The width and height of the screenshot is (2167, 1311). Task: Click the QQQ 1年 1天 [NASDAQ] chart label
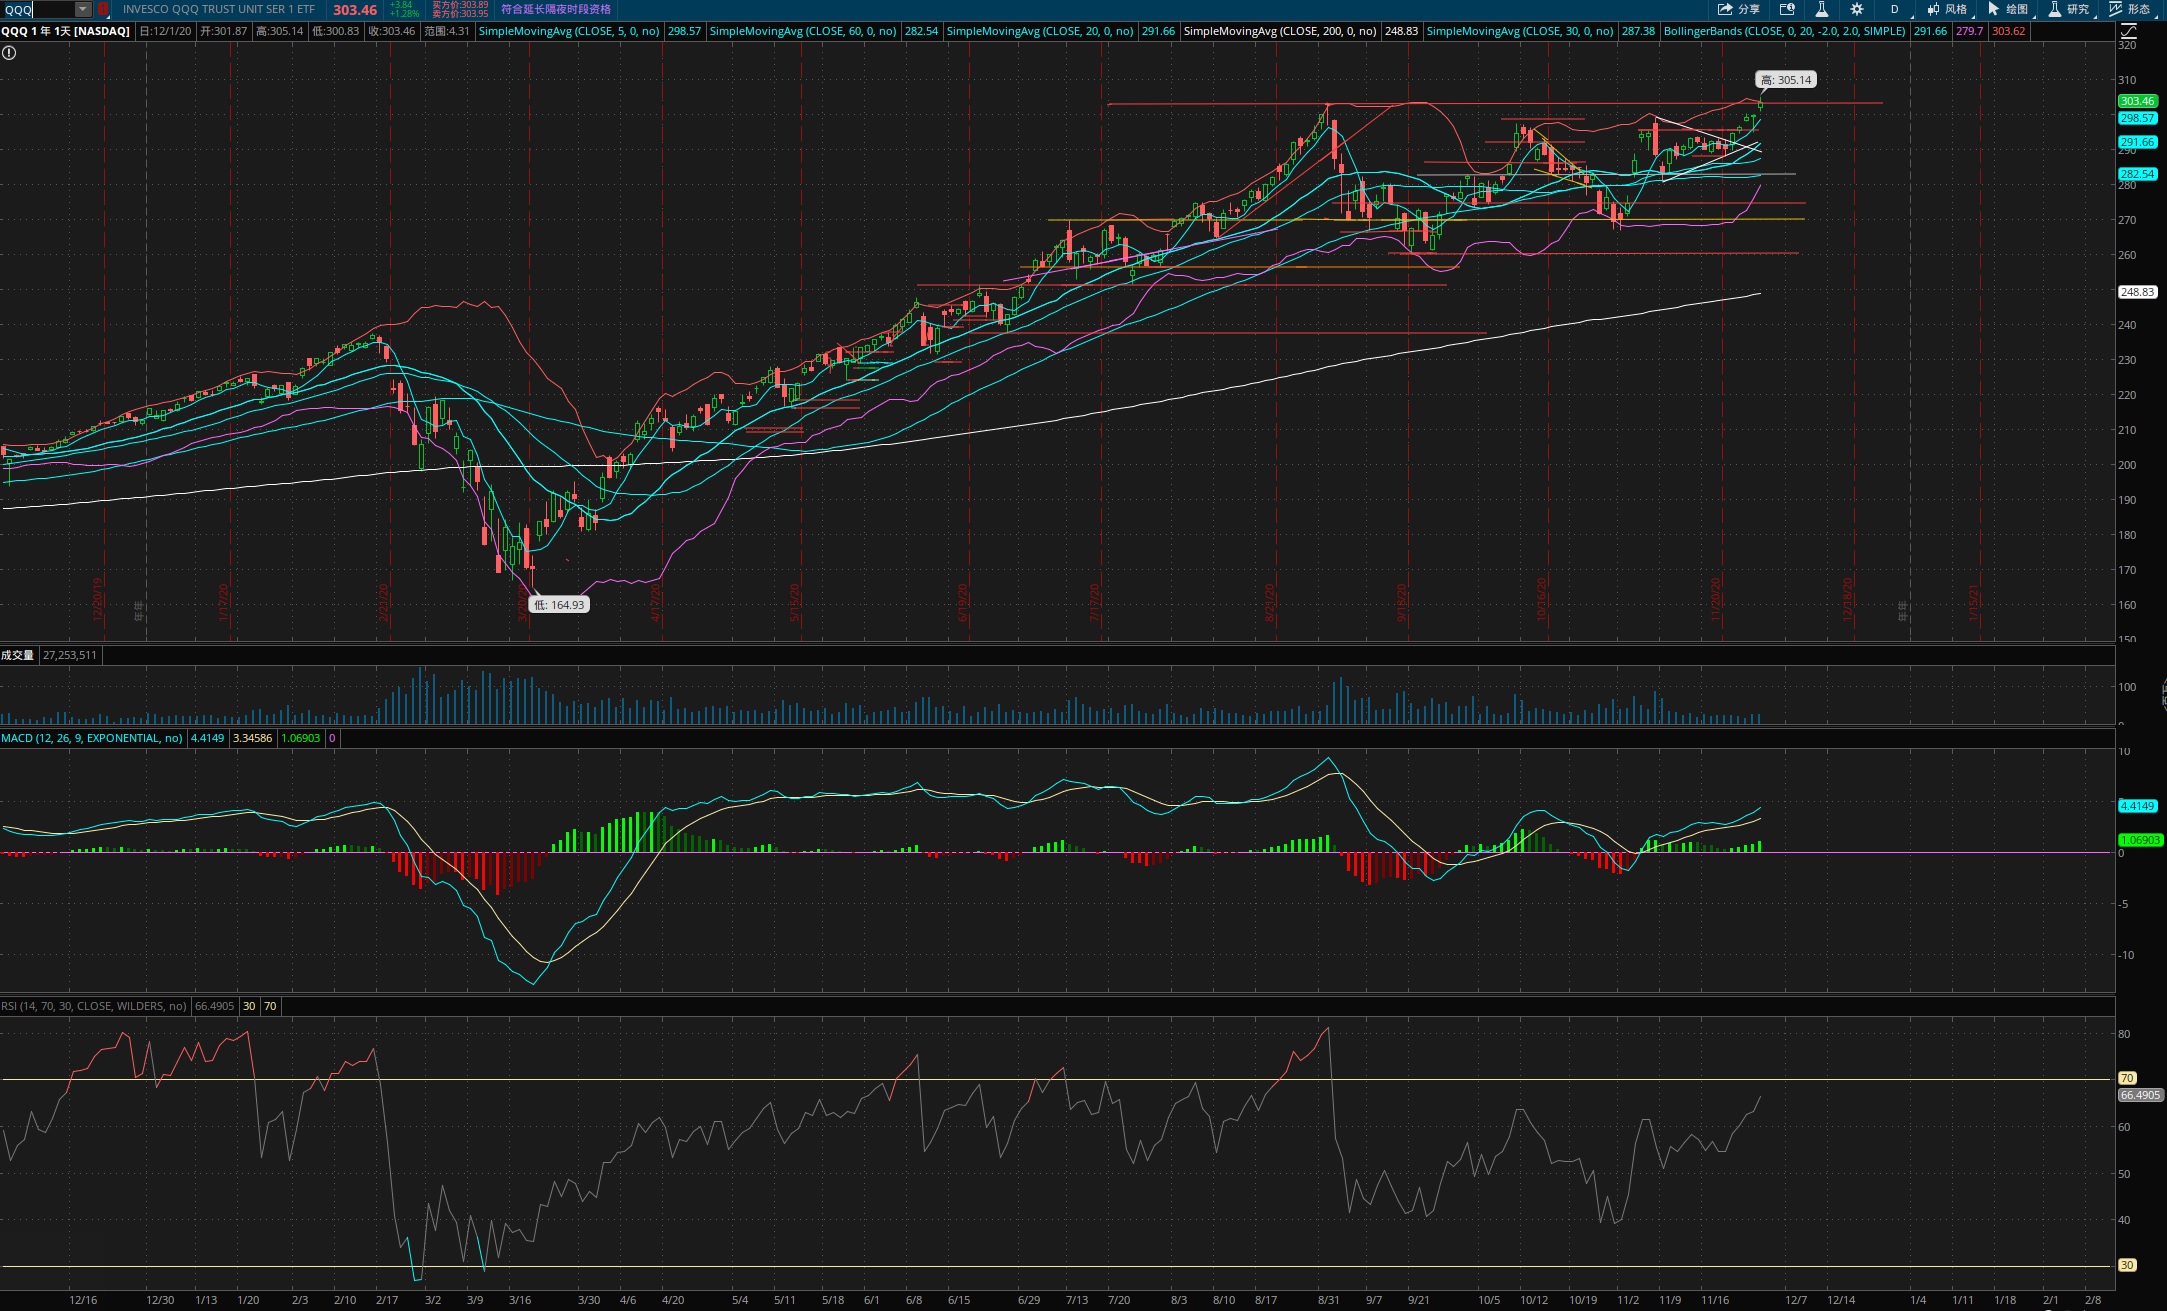coord(66,31)
